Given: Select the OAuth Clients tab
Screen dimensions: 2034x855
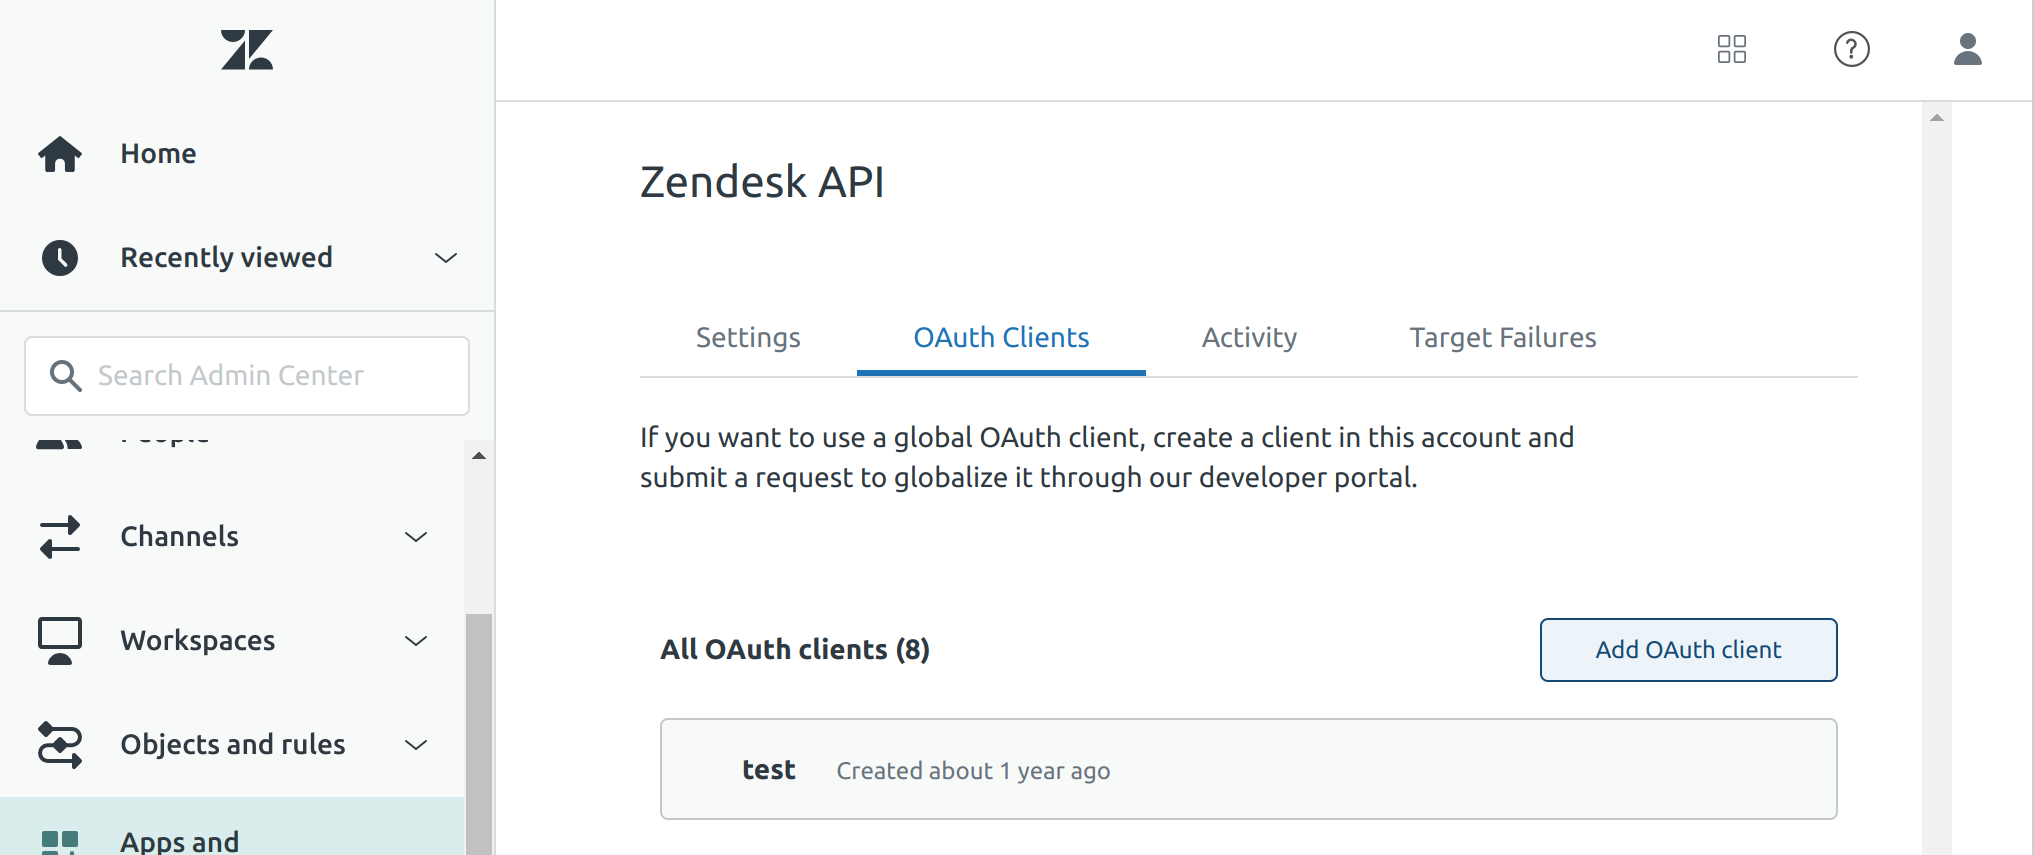Looking at the screenshot, I should click(x=1001, y=338).
